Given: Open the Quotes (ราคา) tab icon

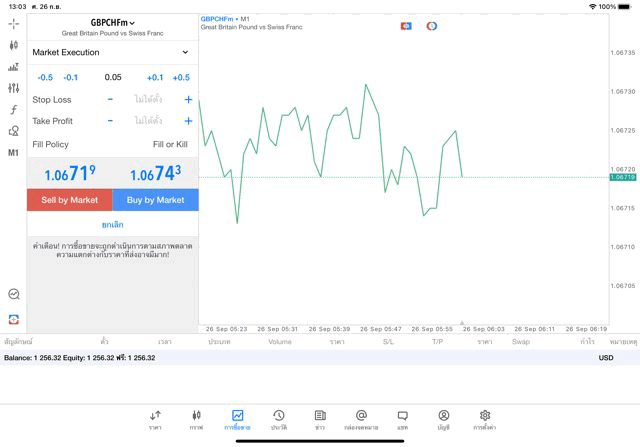Looking at the screenshot, I should (155, 419).
